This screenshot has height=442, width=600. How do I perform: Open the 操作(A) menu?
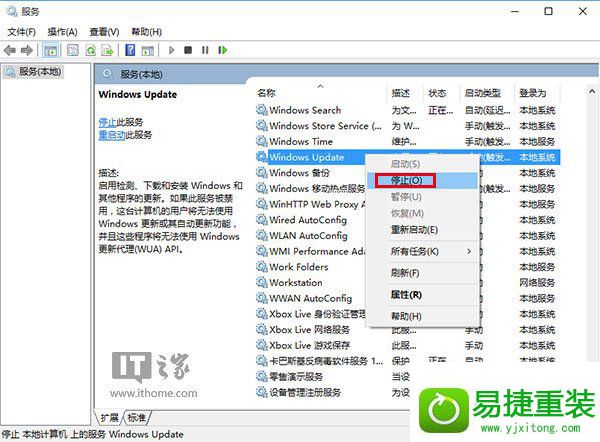62,32
